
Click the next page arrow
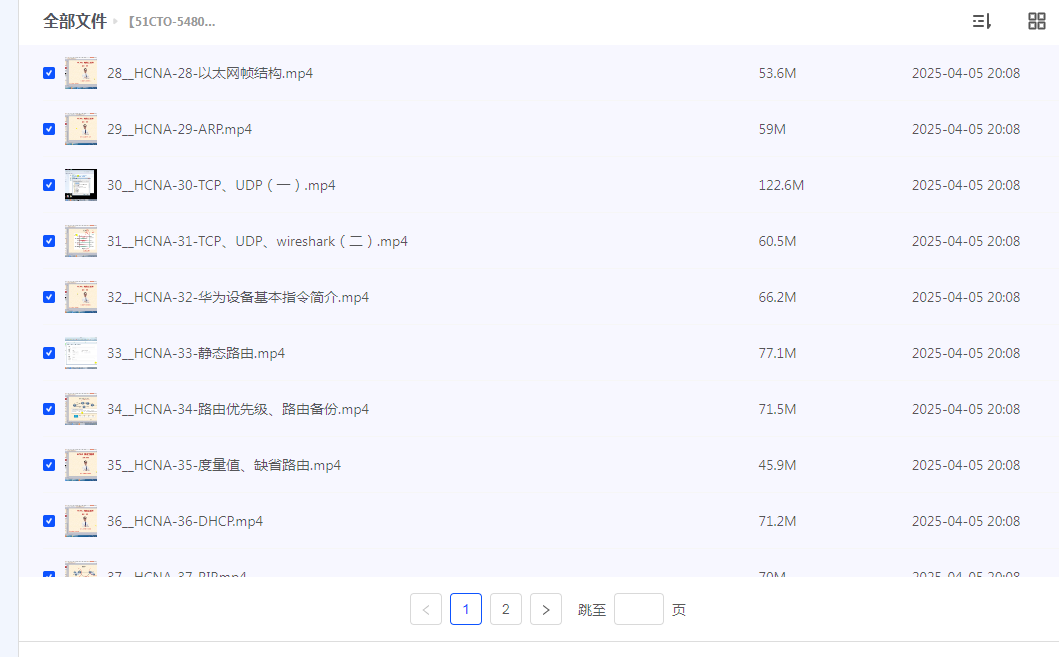tap(545, 609)
